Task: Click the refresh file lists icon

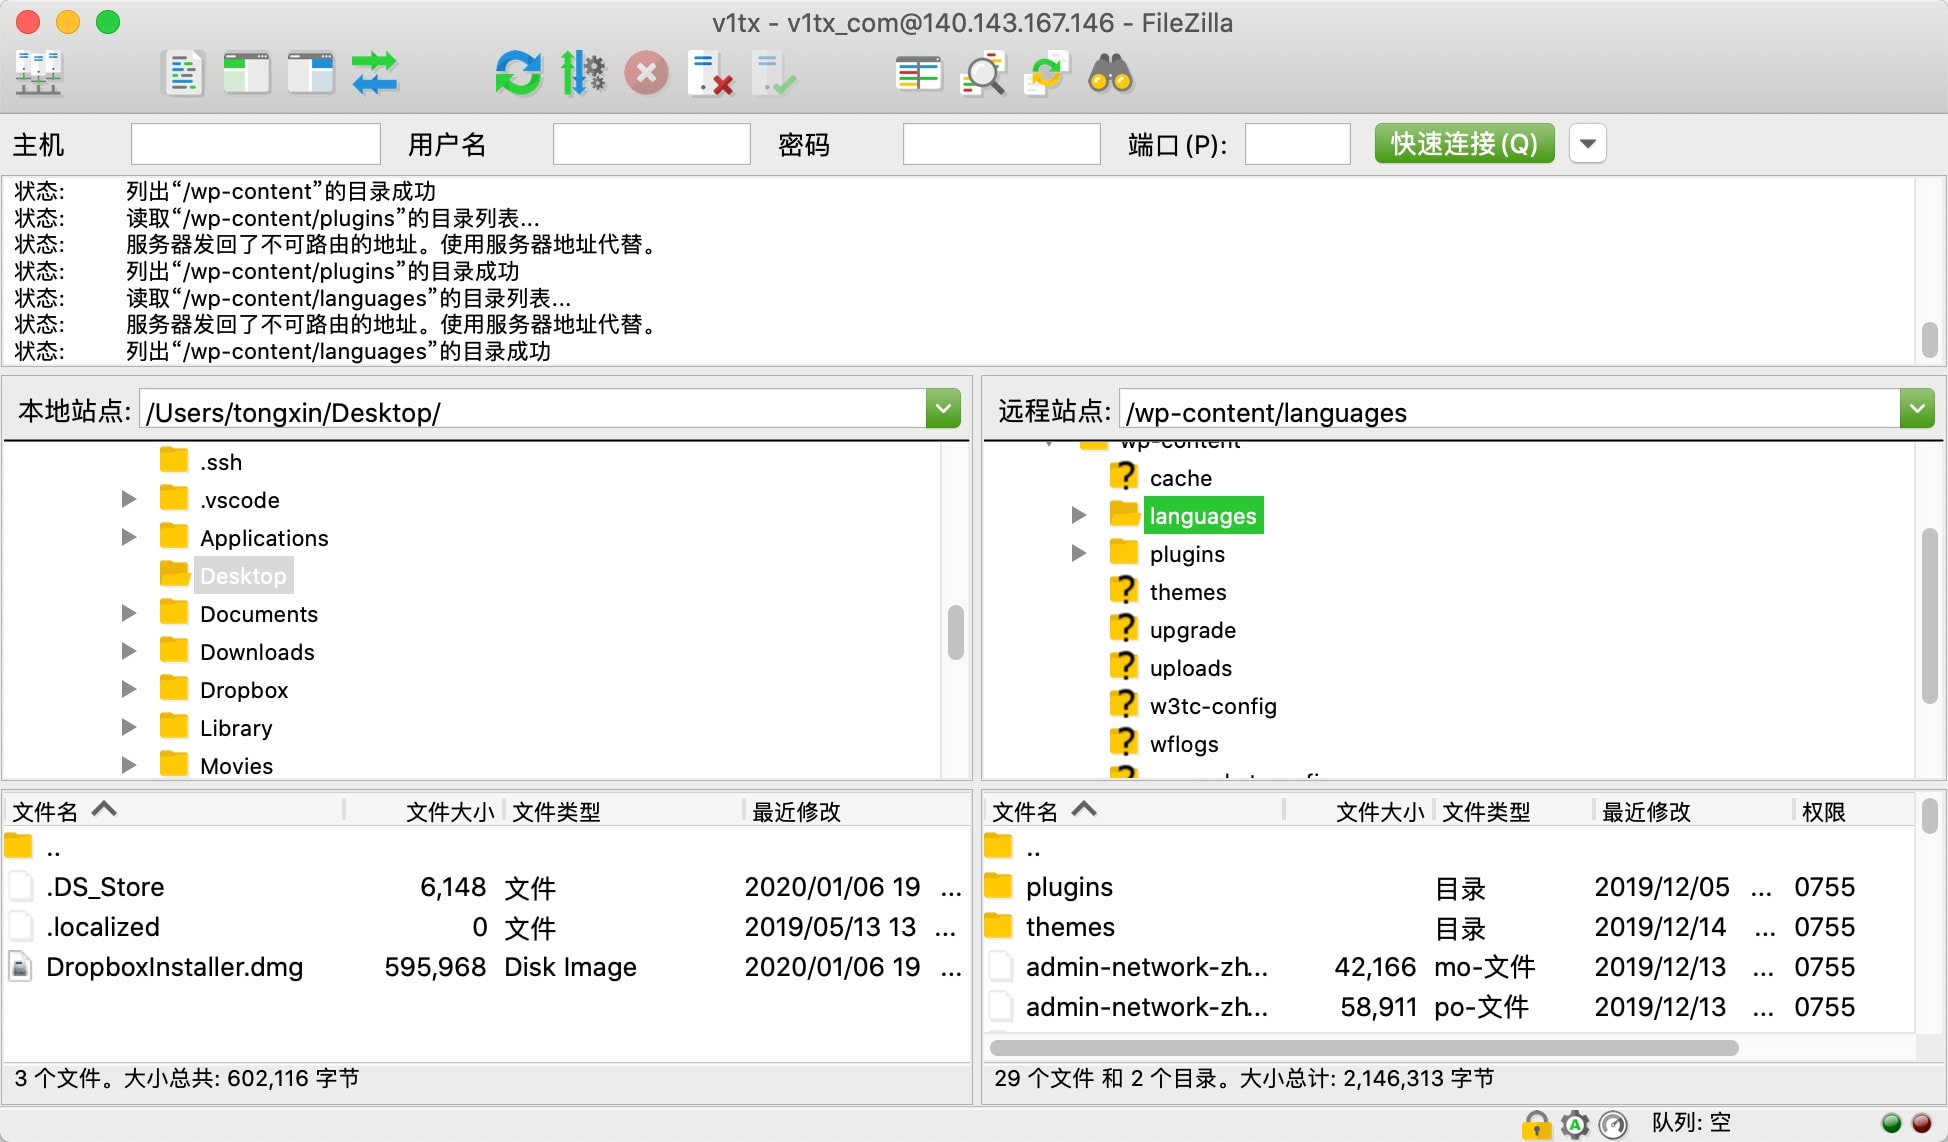Action: [x=518, y=74]
